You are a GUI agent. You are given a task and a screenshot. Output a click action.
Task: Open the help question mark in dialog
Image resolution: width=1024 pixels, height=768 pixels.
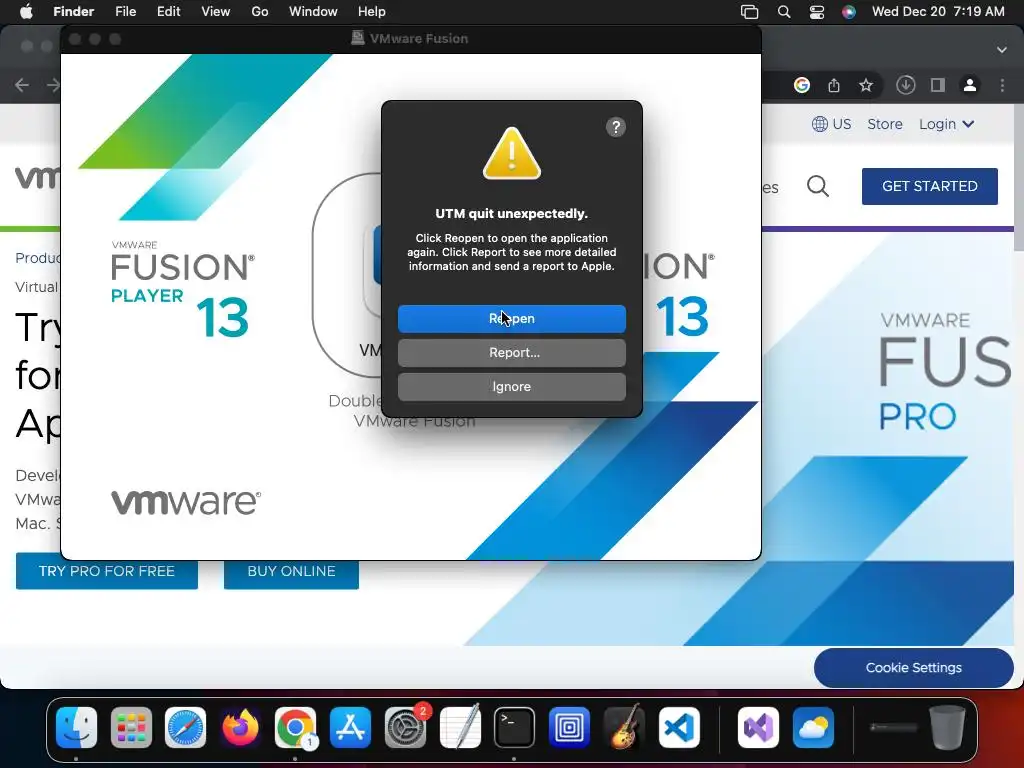click(x=615, y=127)
